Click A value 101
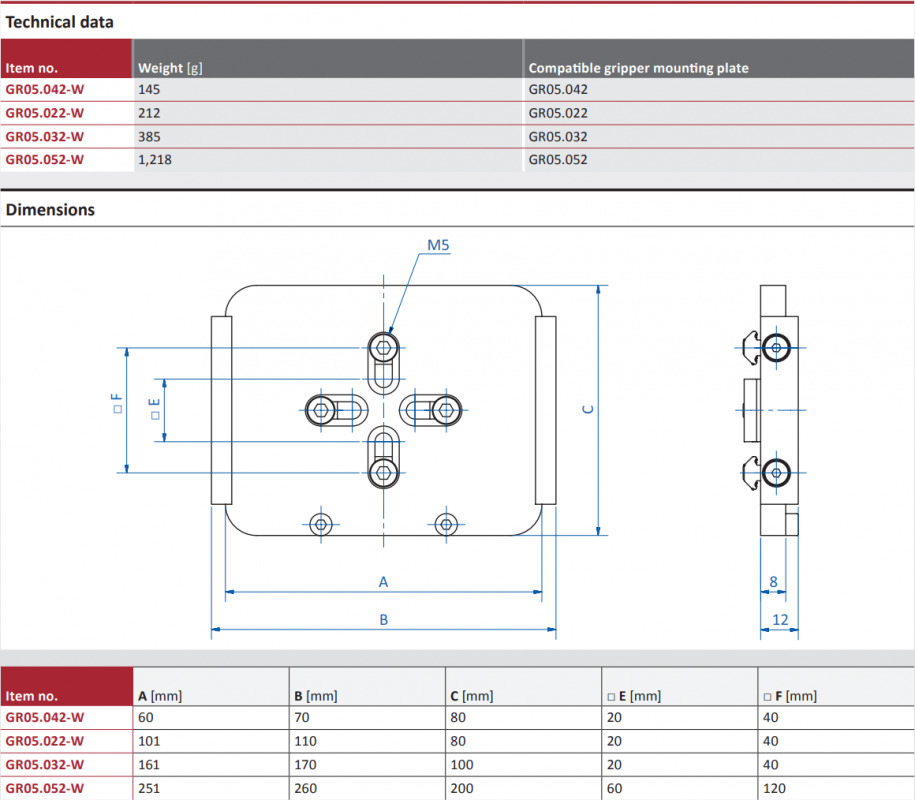This screenshot has height=800, width=915. 149,741
